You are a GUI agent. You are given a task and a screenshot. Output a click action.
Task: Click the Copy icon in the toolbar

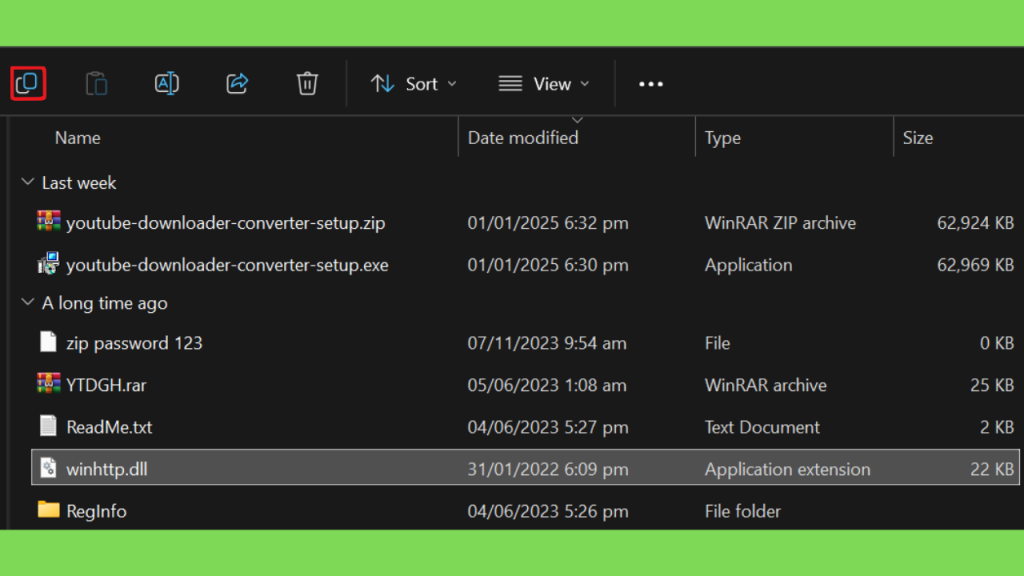(x=27, y=84)
